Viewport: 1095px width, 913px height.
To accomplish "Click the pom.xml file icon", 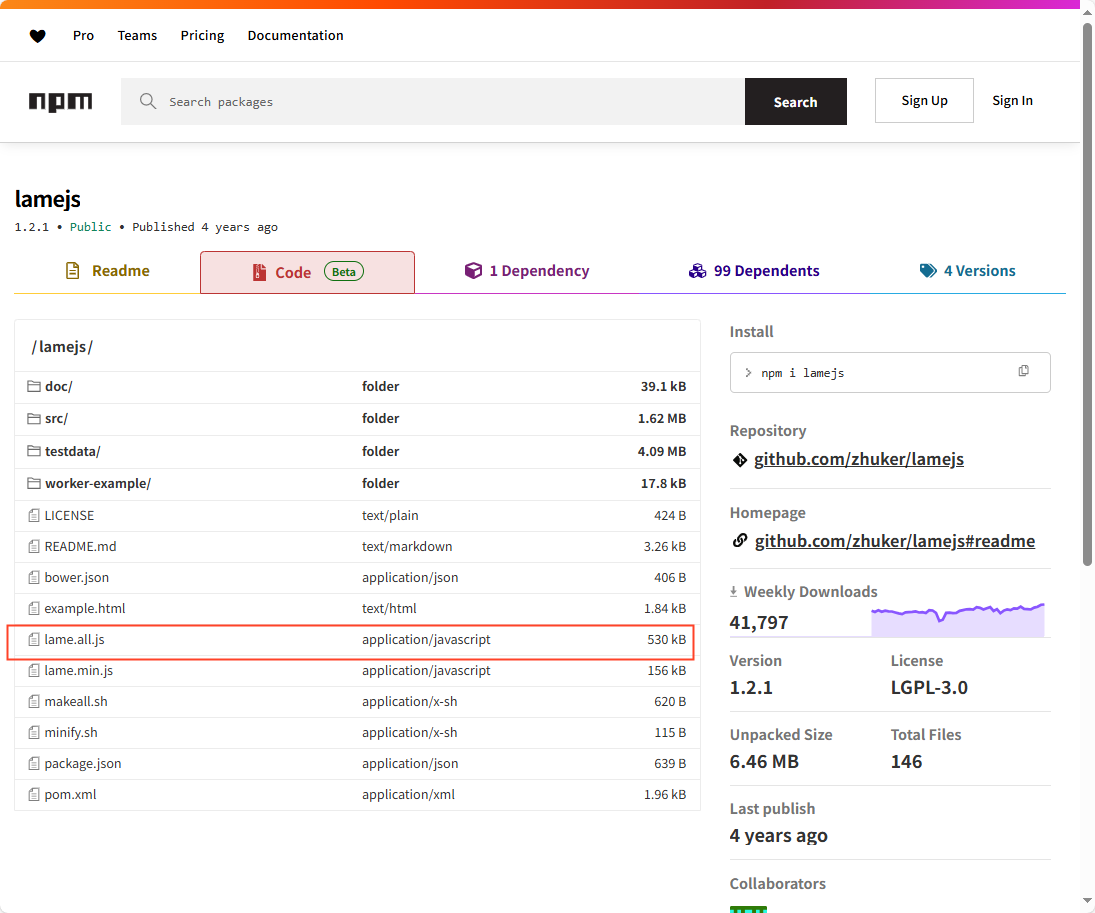I will [x=34, y=794].
